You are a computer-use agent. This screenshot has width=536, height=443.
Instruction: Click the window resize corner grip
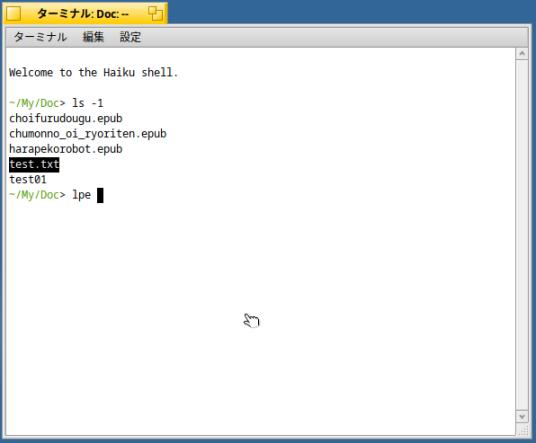[523, 430]
